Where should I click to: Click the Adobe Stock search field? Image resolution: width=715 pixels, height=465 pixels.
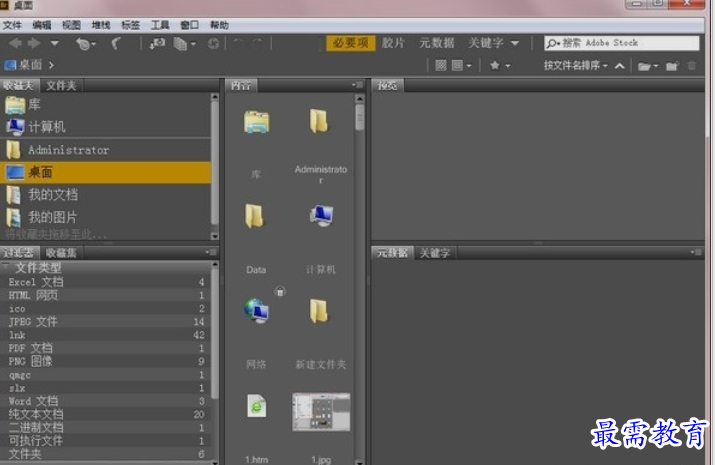(622, 43)
